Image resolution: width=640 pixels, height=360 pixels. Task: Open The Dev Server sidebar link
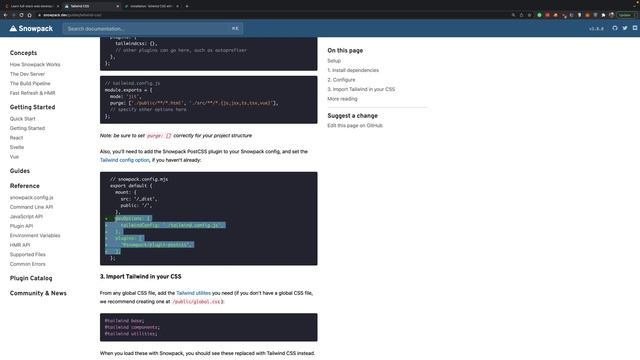(x=27, y=74)
